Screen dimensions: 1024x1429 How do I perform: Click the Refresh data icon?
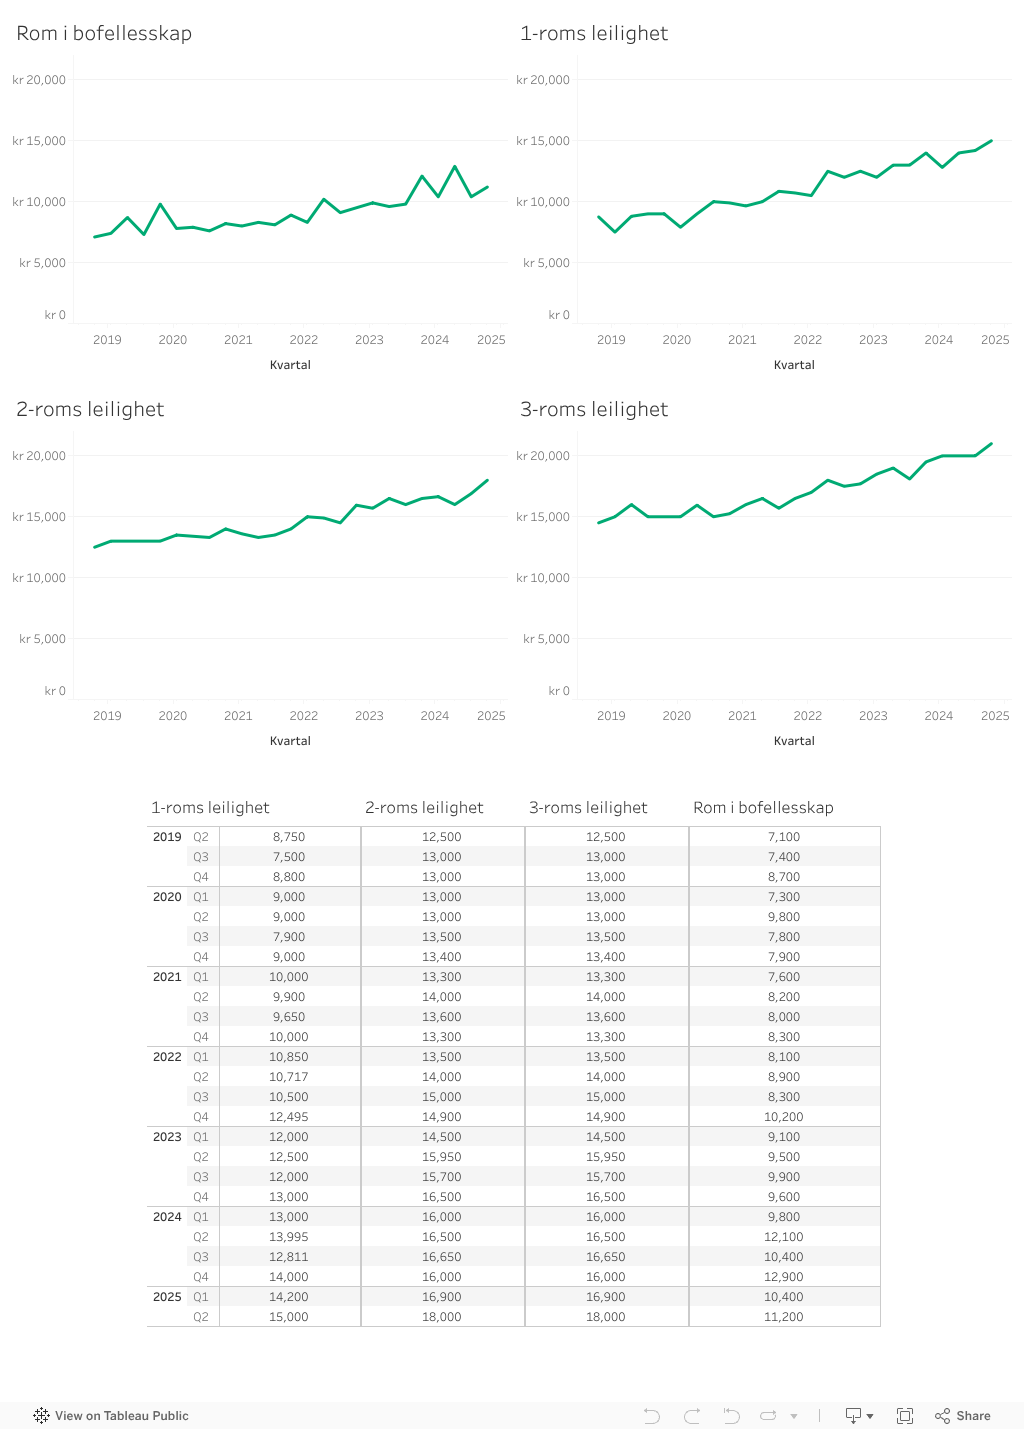coord(767,1416)
